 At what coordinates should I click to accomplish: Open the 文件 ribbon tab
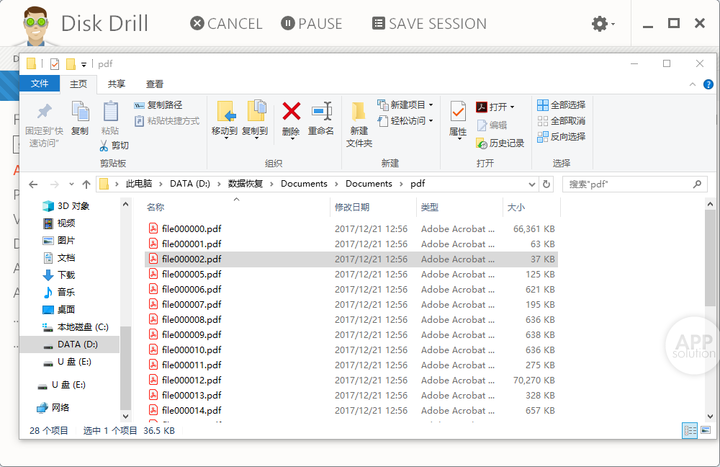(39, 84)
